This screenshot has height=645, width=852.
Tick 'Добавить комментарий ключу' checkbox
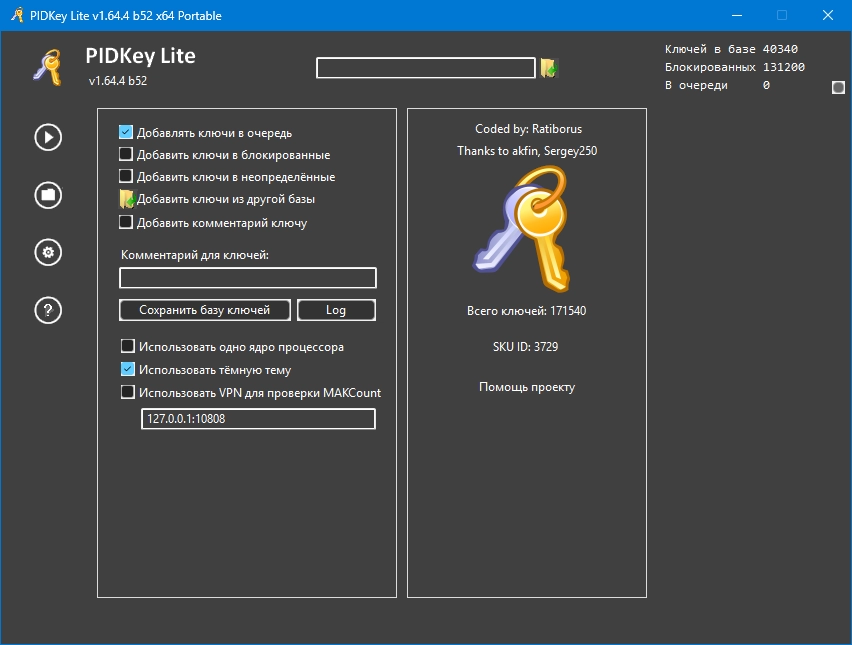point(126,222)
